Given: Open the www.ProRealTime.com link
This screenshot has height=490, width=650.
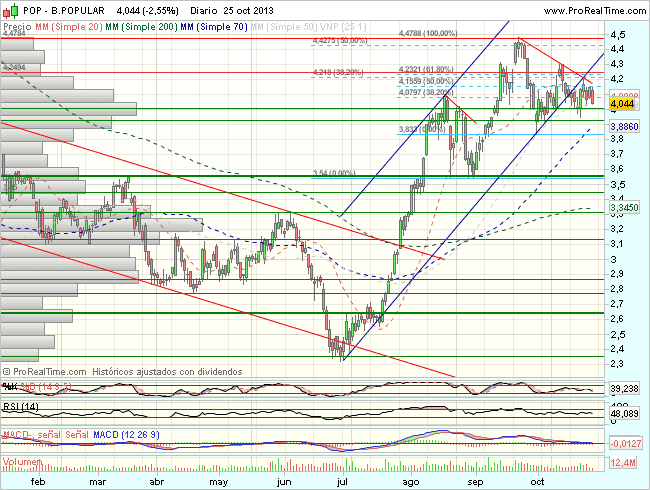Looking at the screenshot, I should [595, 10].
